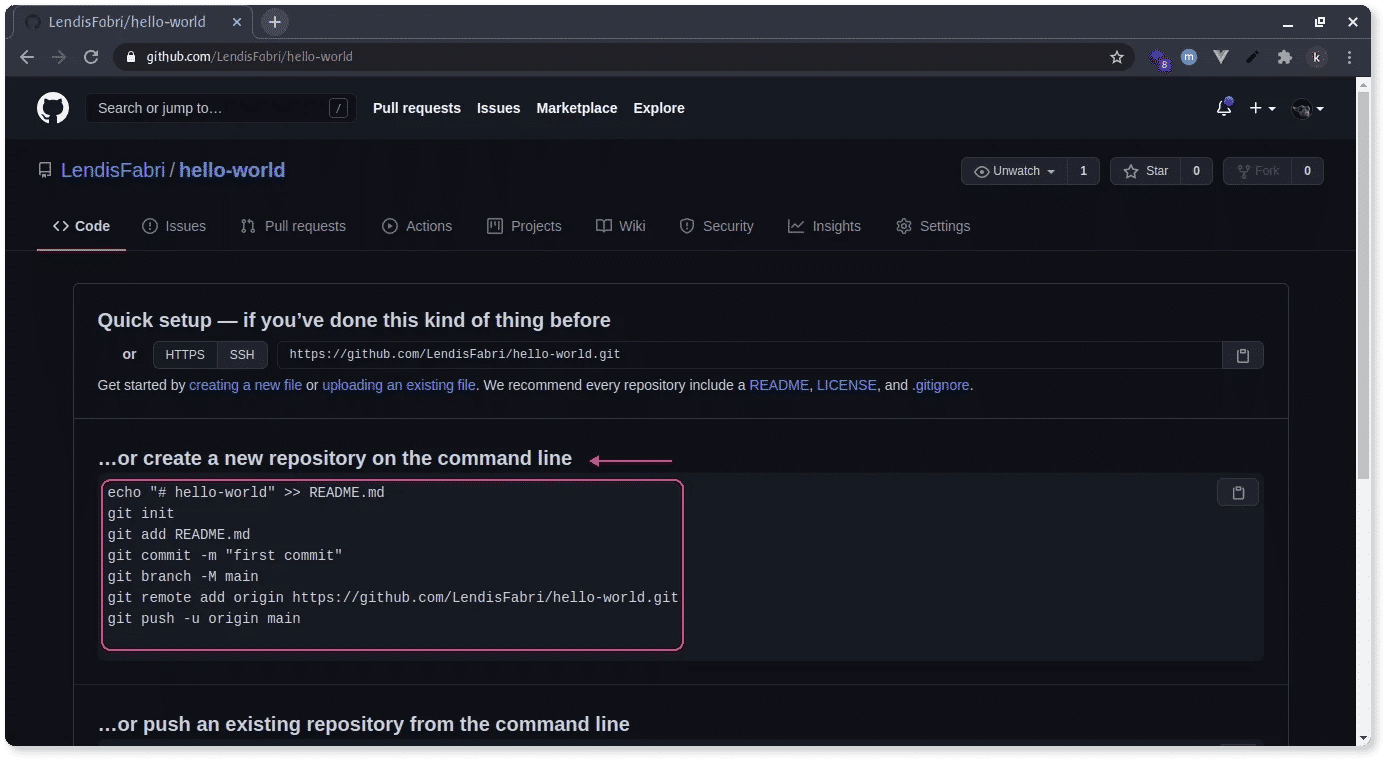Open the Security tab

click(716, 226)
